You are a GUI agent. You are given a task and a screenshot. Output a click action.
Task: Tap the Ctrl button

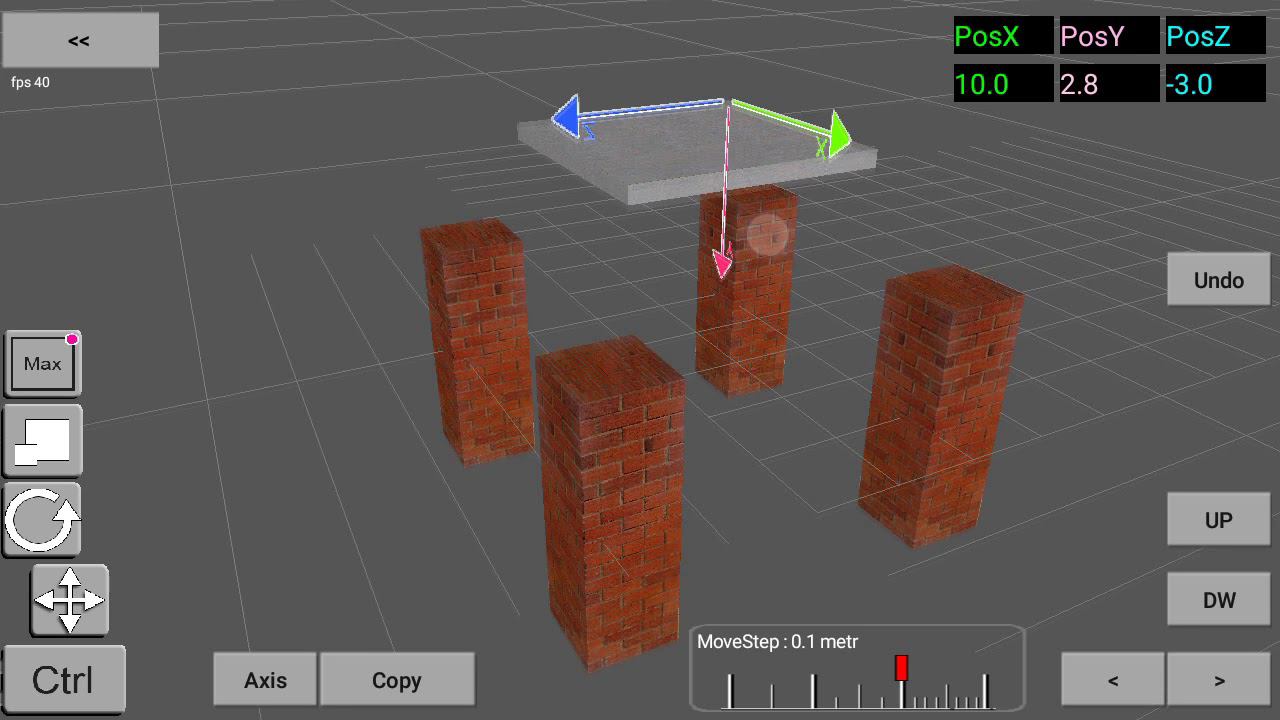pyautogui.click(x=63, y=680)
